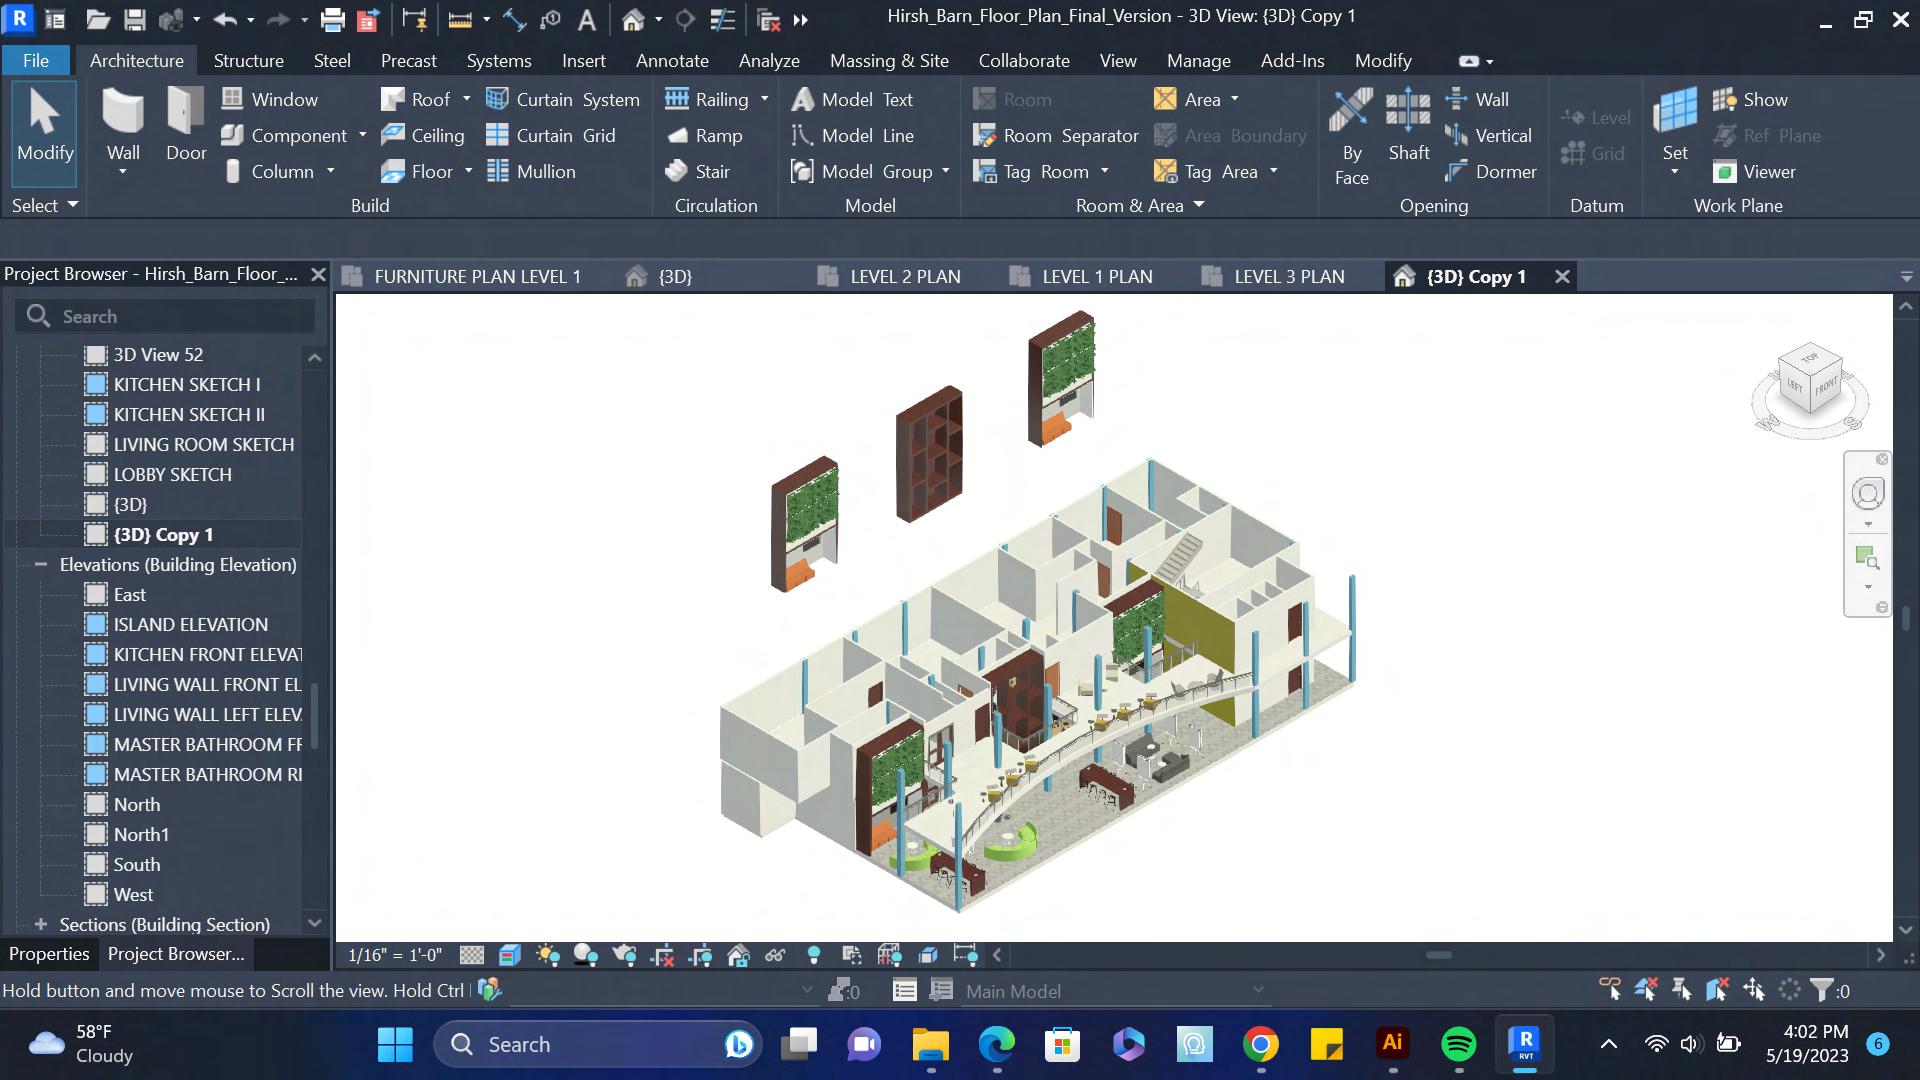Expand the Sections (Building Section) node
This screenshot has width=1920, height=1080.
41,925
